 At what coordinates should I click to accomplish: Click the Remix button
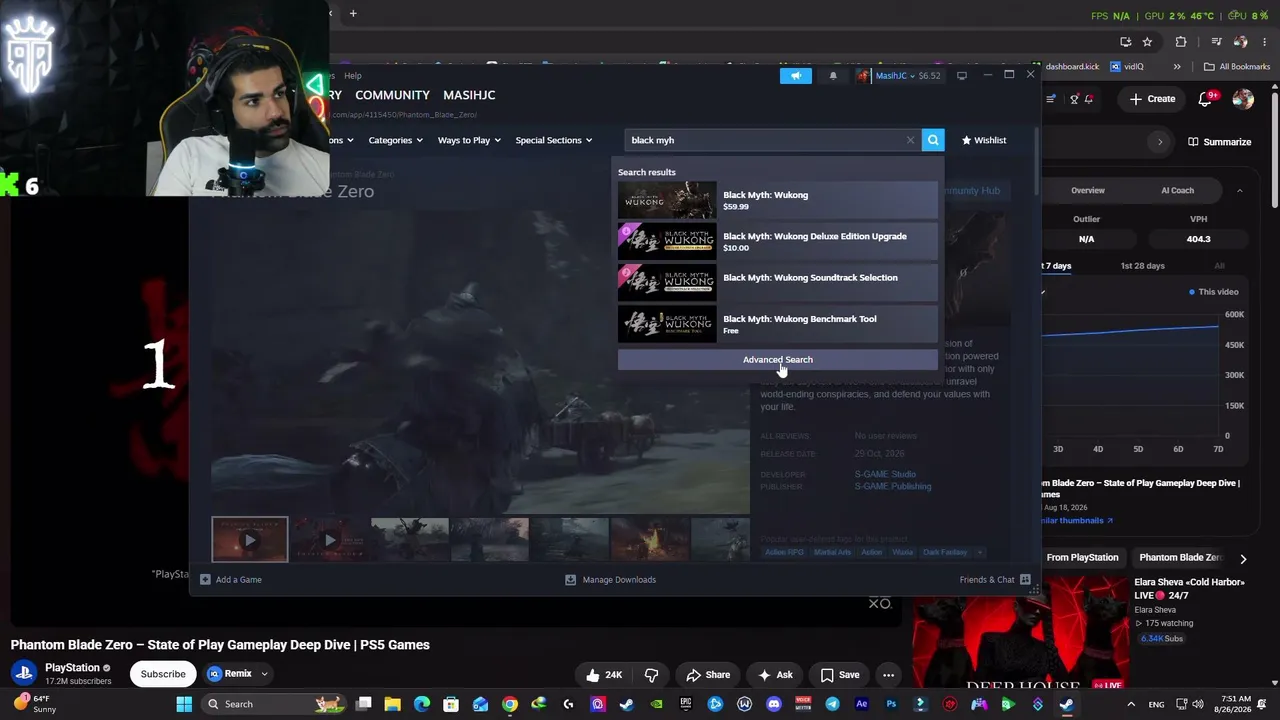coord(229,674)
